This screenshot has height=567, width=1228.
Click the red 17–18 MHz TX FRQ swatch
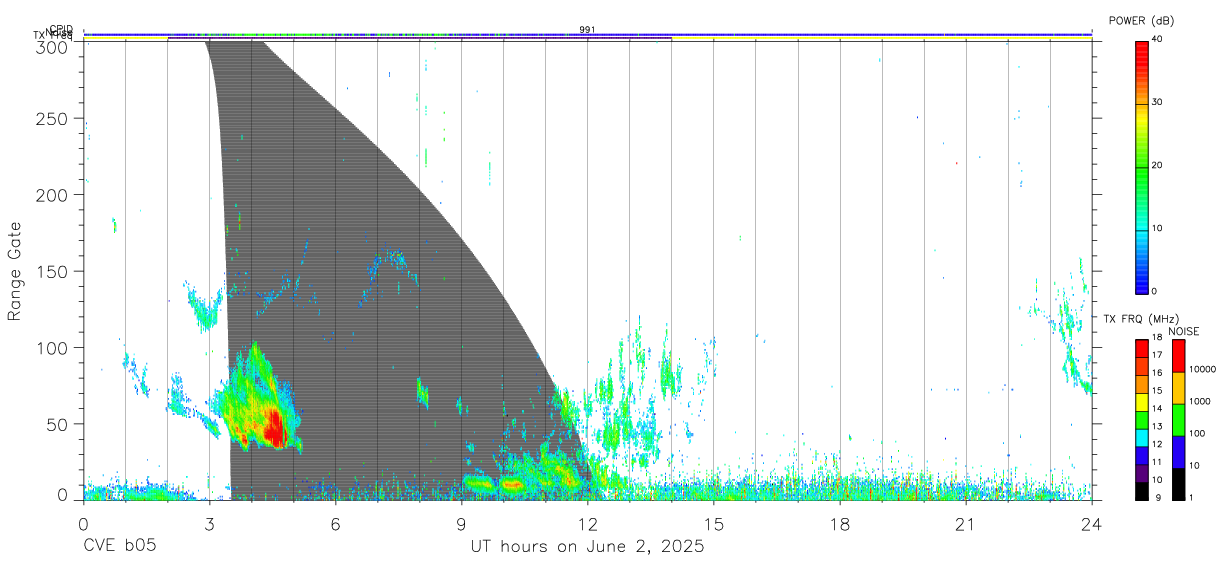tap(1142, 348)
